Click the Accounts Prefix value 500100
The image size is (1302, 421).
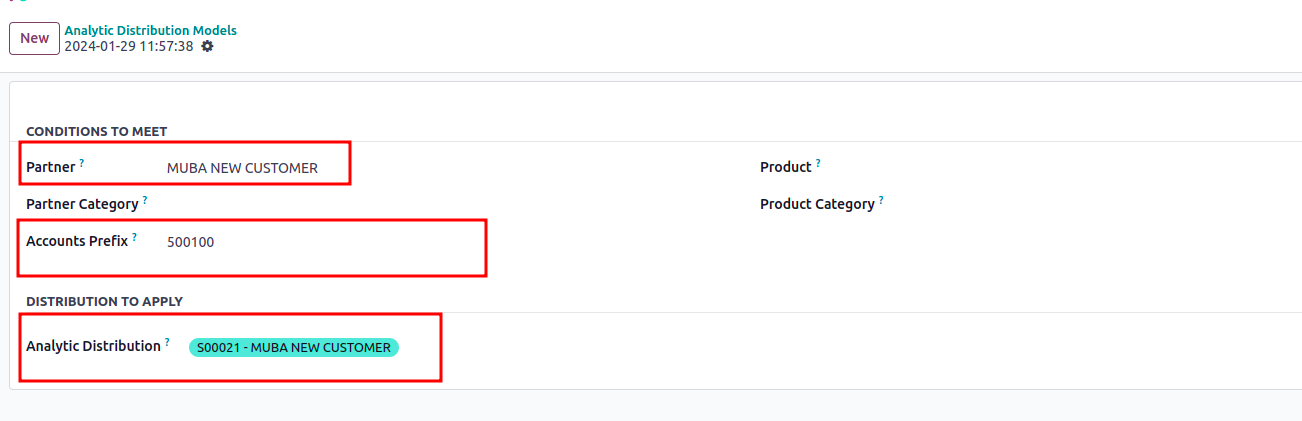(191, 242)
